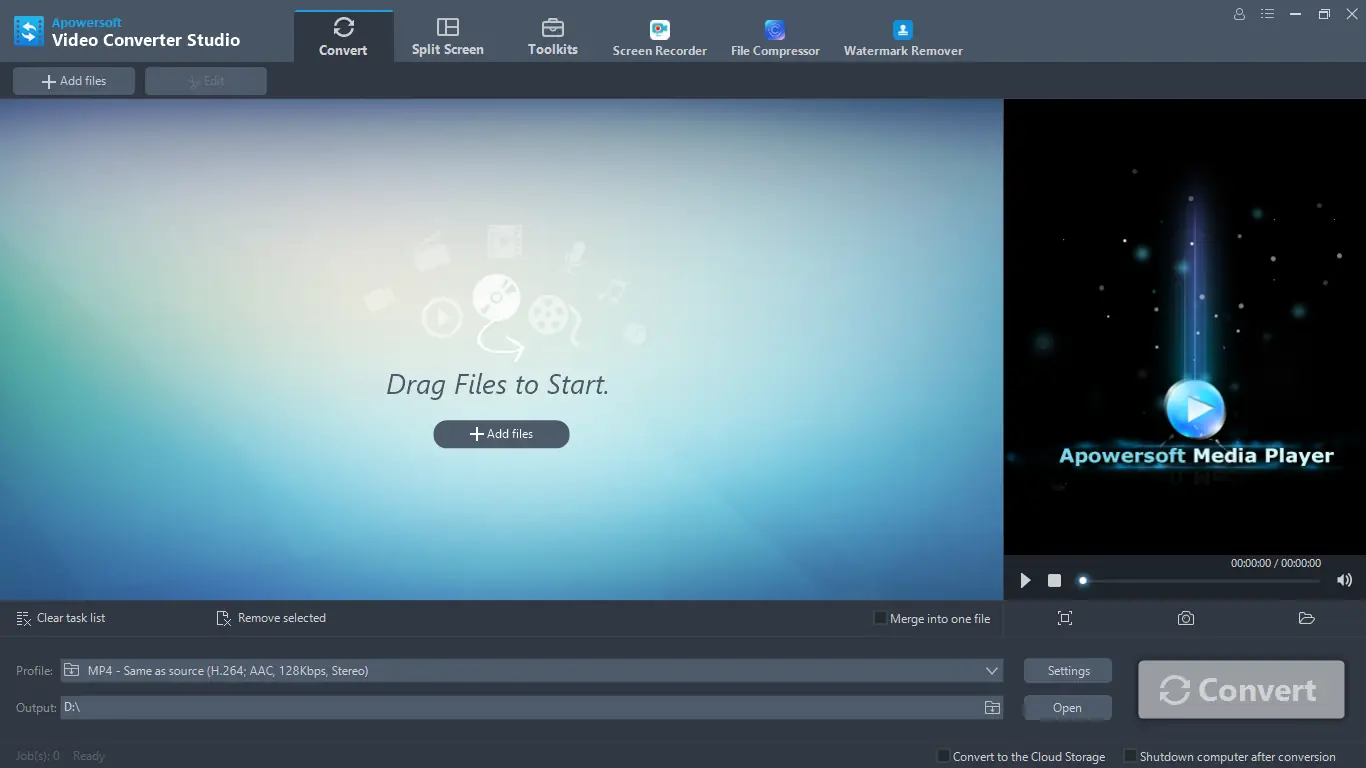
Task: Take a snapshot with the camera icon
Action: pyautogui.click(x=1186, y=618)
